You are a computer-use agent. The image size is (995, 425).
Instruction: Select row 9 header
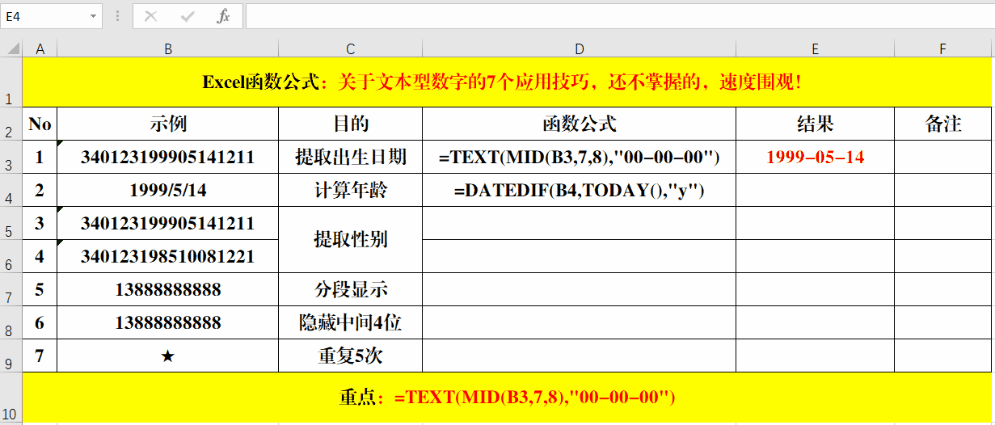click(x=11, y=355)
